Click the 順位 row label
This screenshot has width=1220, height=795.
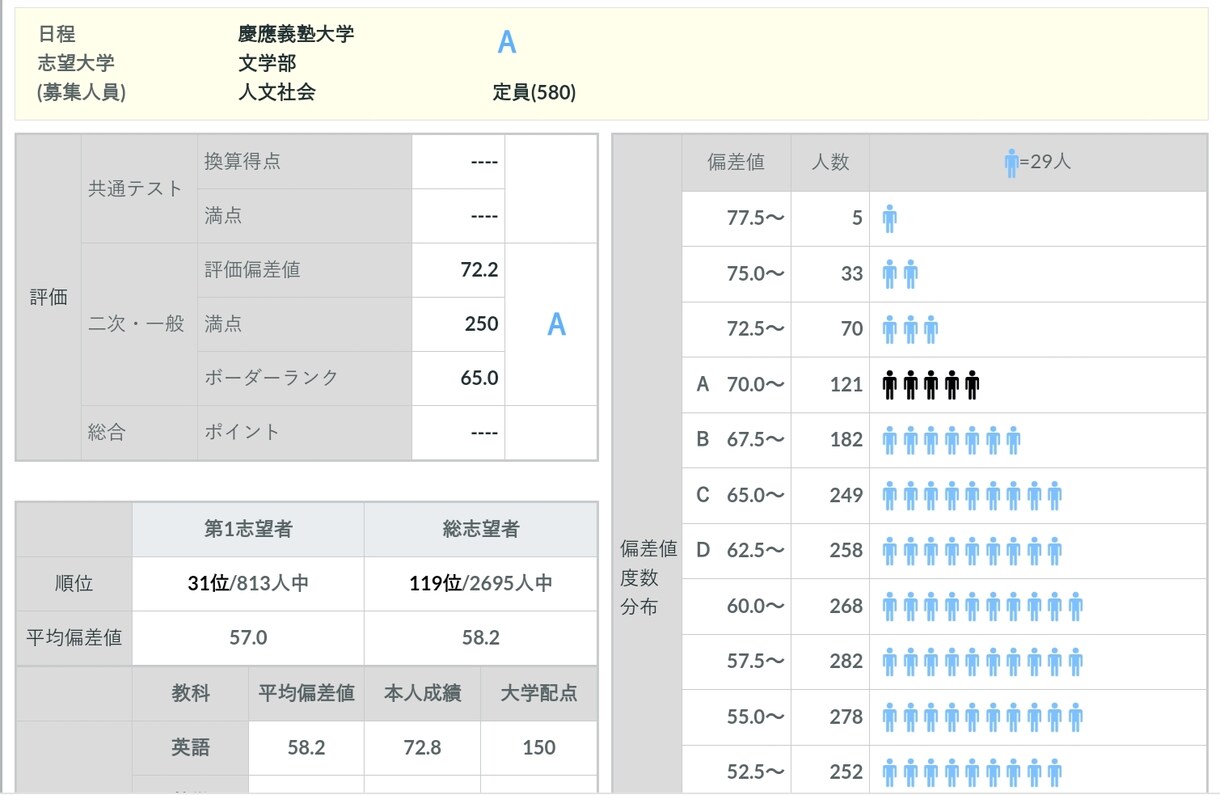click(x=74, y=584)
